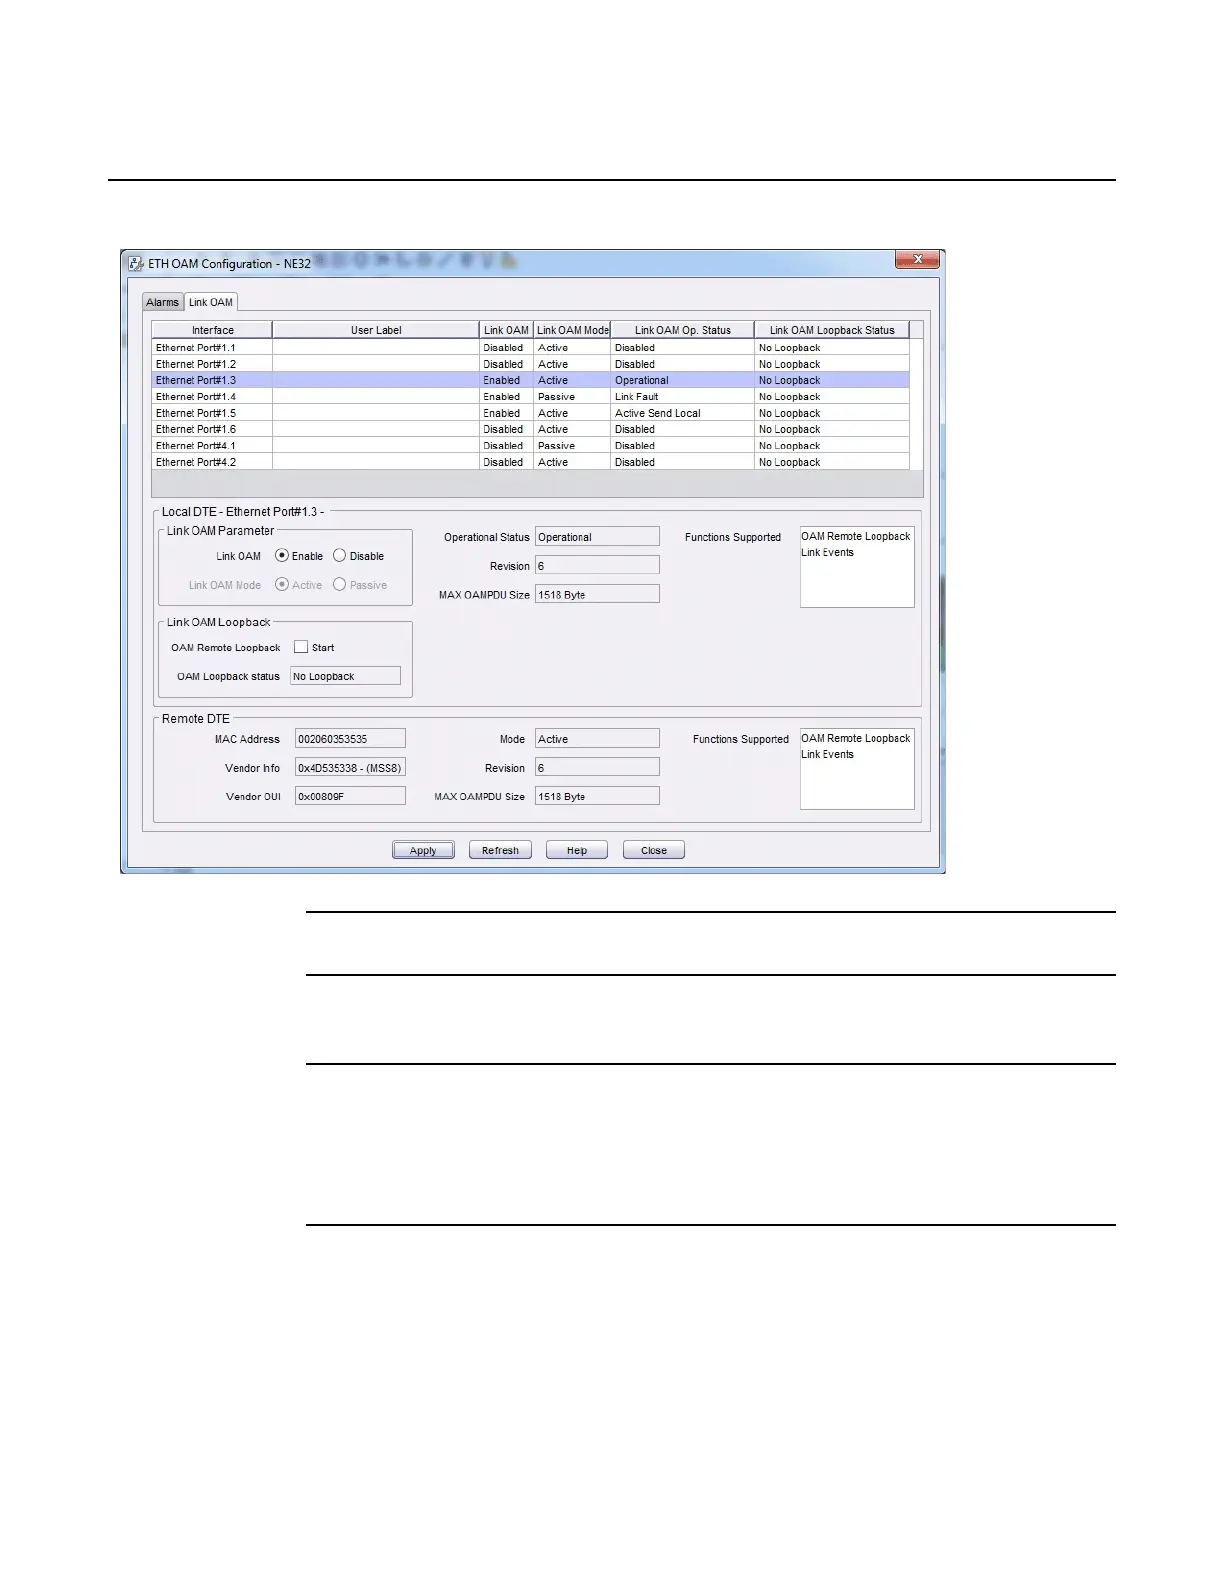This screenshot has height=1584, width=1224.
Task: Choose Passive Link OAM Mode radio
Action: (340, 585)
